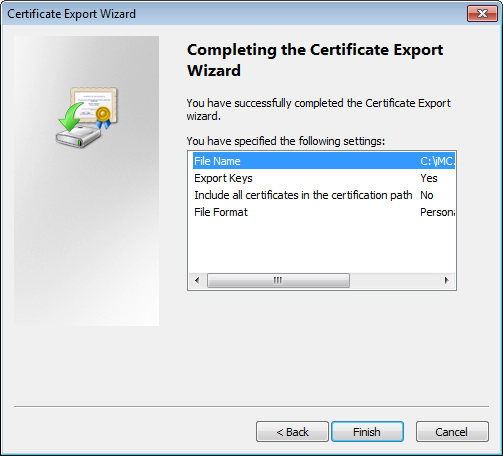Click the Finish button

point(367,432)
